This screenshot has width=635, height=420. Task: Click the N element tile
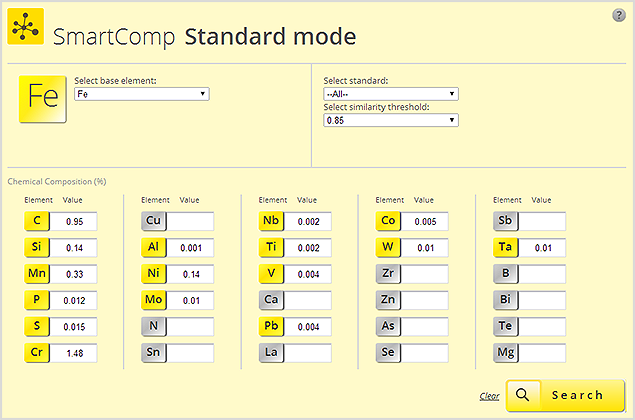[x=153, y=326]
